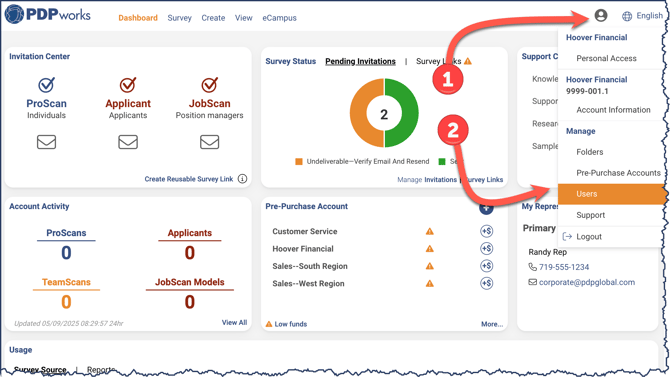Click Customer Service low funds warning icon
Viewport: 670px width, 377px height.
coord(429,231)
